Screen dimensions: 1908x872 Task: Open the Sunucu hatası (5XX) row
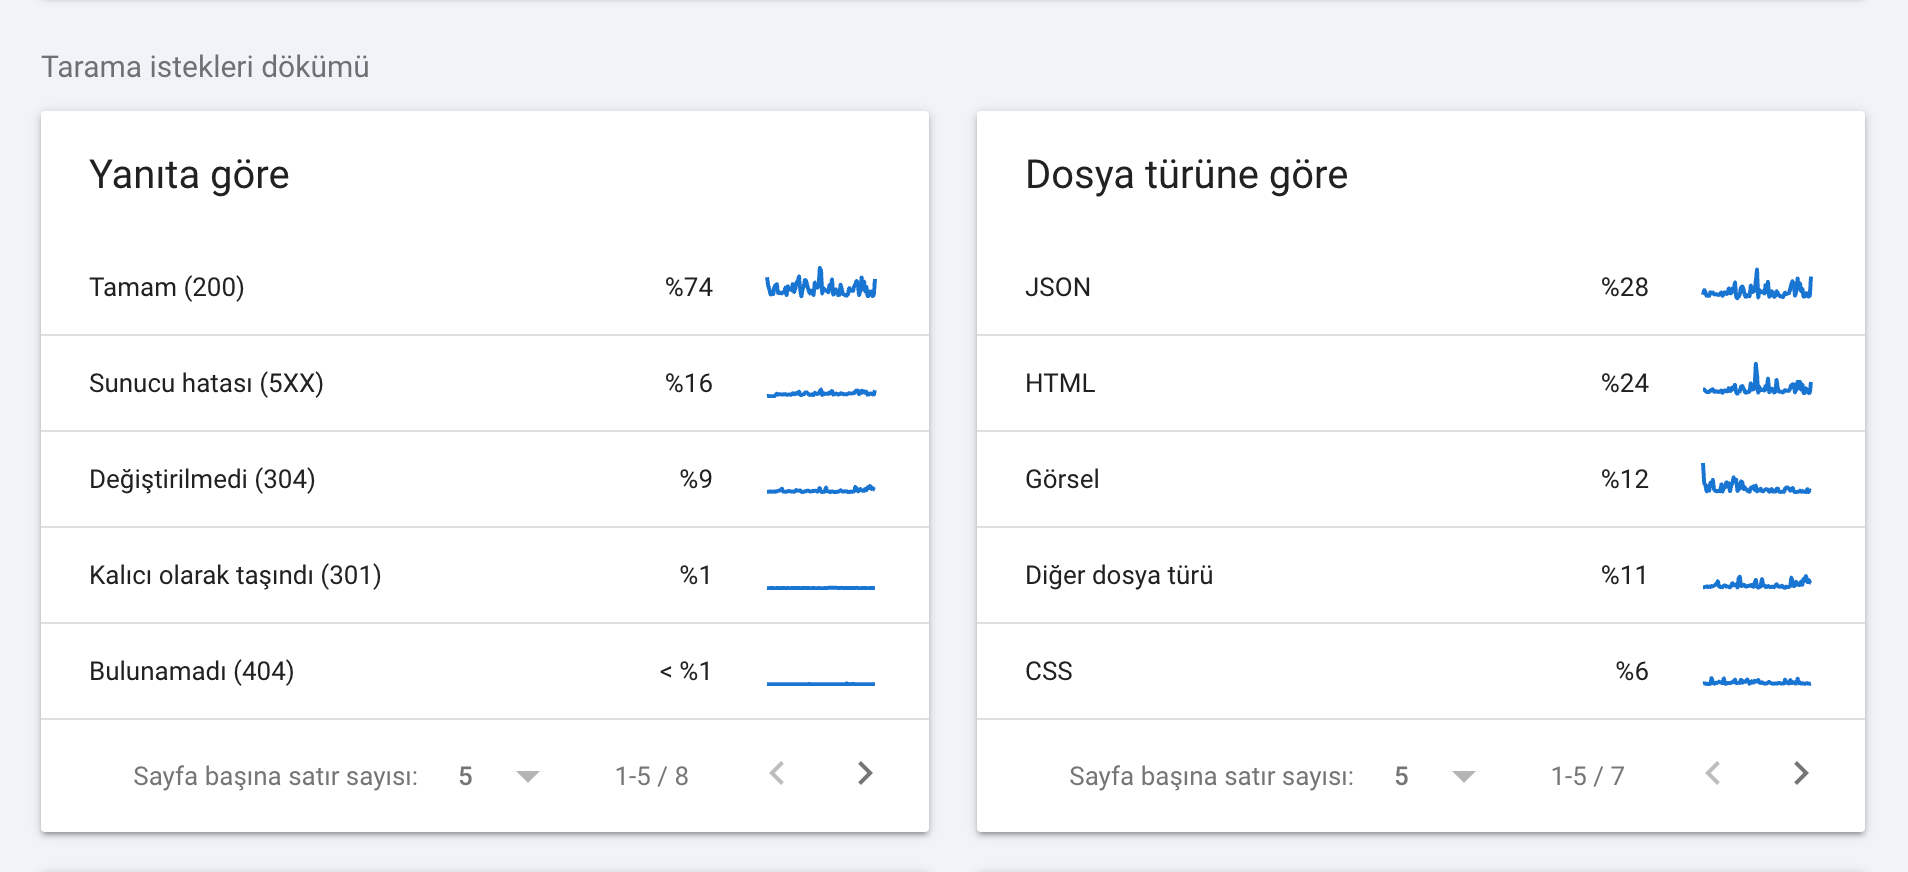click(485, 383)
